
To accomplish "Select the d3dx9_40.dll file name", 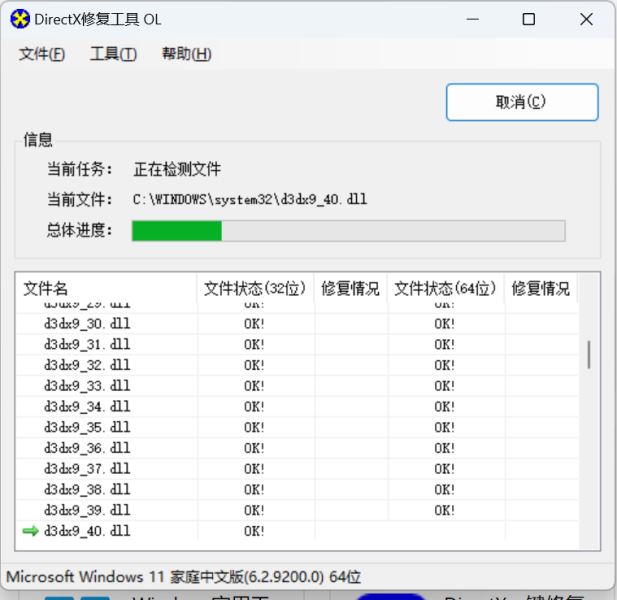I will click(x=87, y=531).
